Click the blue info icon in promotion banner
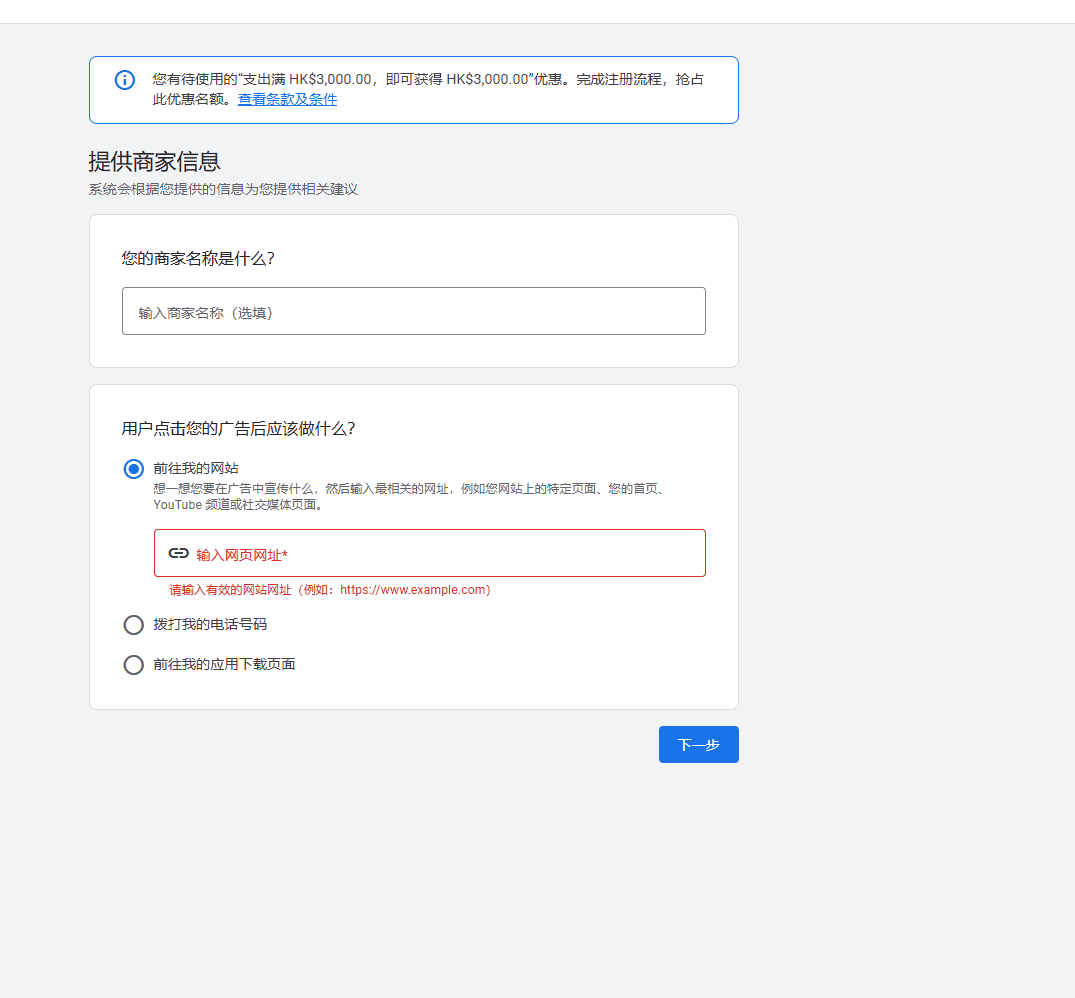Image resolution: width=1075 pixels, height=998 pixels. pos(125,80)
